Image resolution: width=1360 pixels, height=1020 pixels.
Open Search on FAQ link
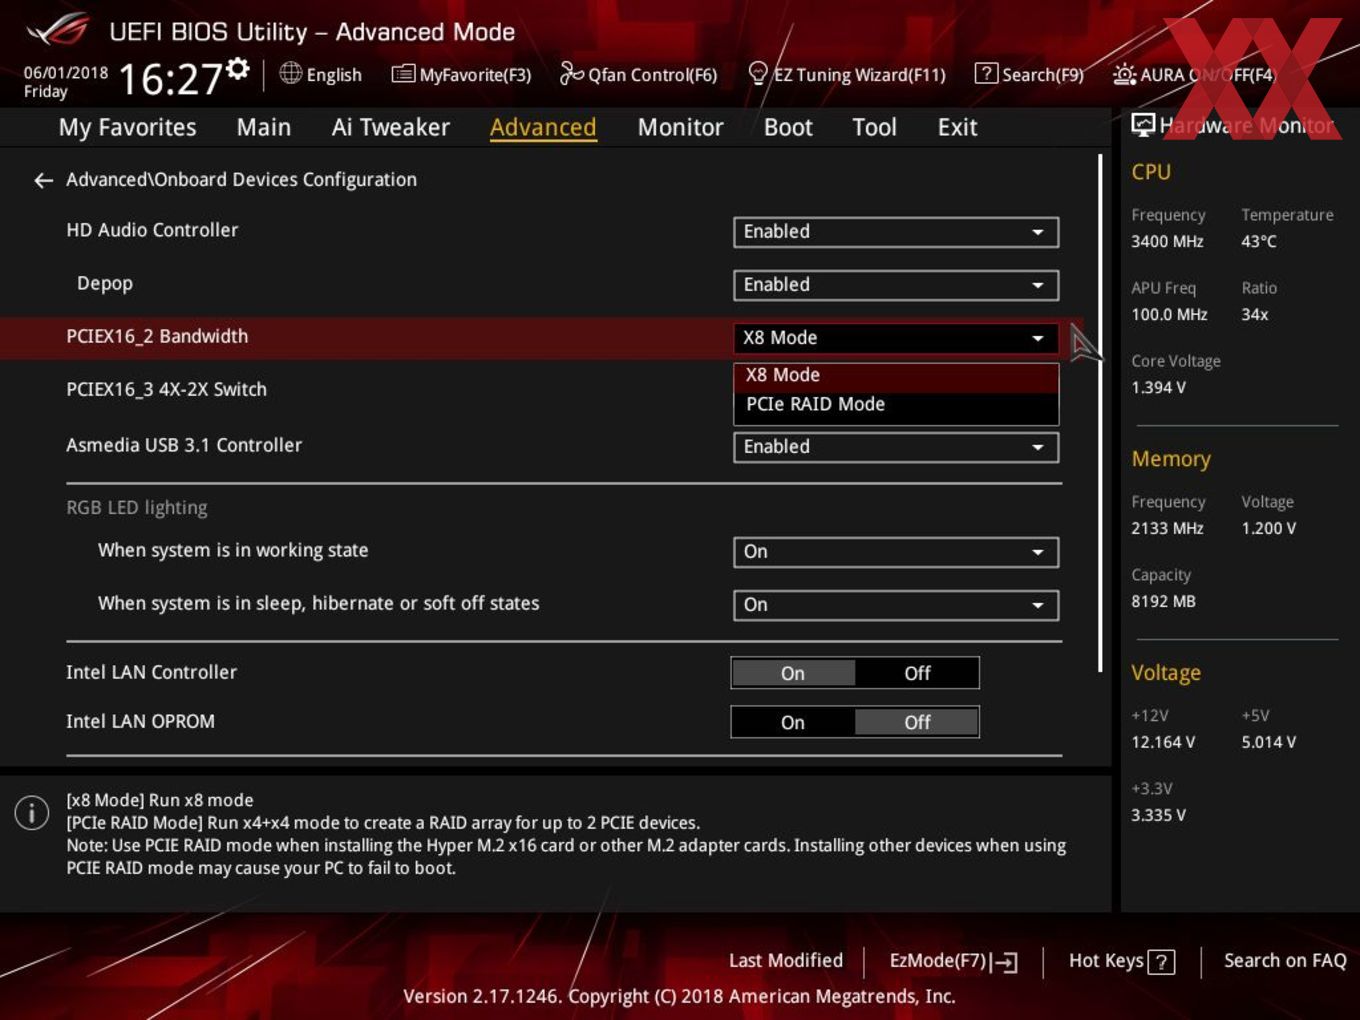tap(1285, 961)
